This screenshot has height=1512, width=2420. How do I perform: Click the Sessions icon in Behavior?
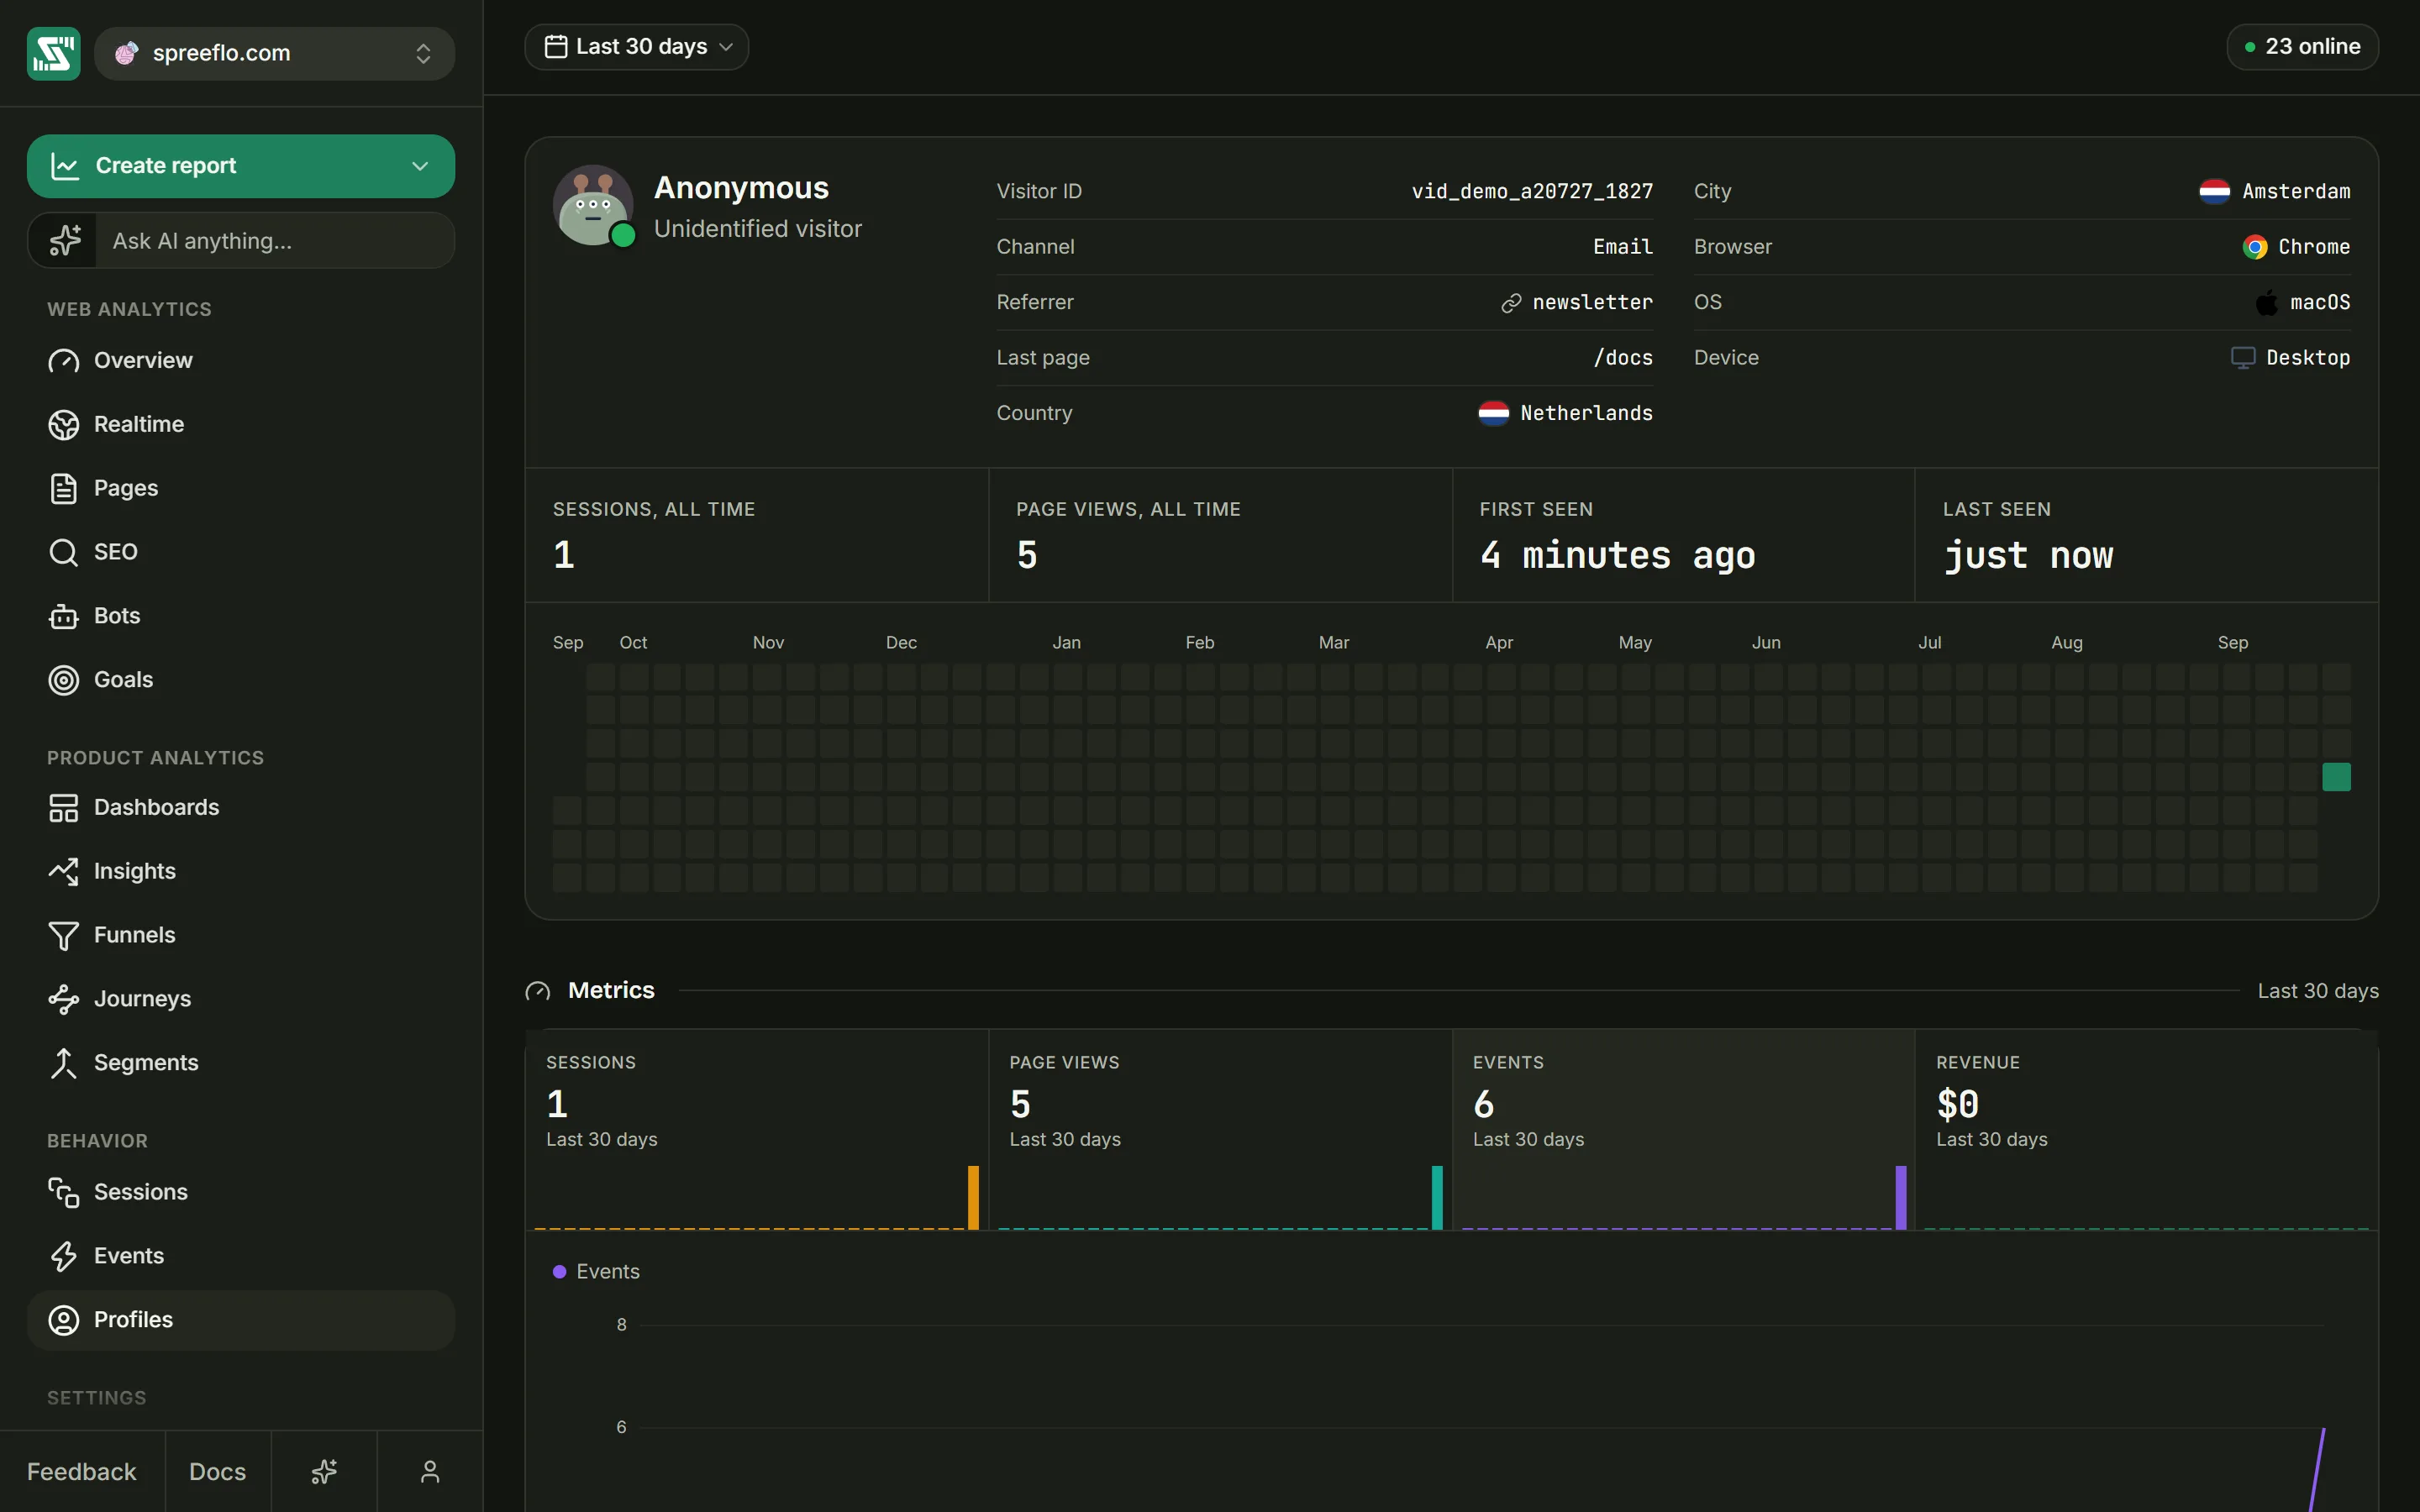(63, 1192)
